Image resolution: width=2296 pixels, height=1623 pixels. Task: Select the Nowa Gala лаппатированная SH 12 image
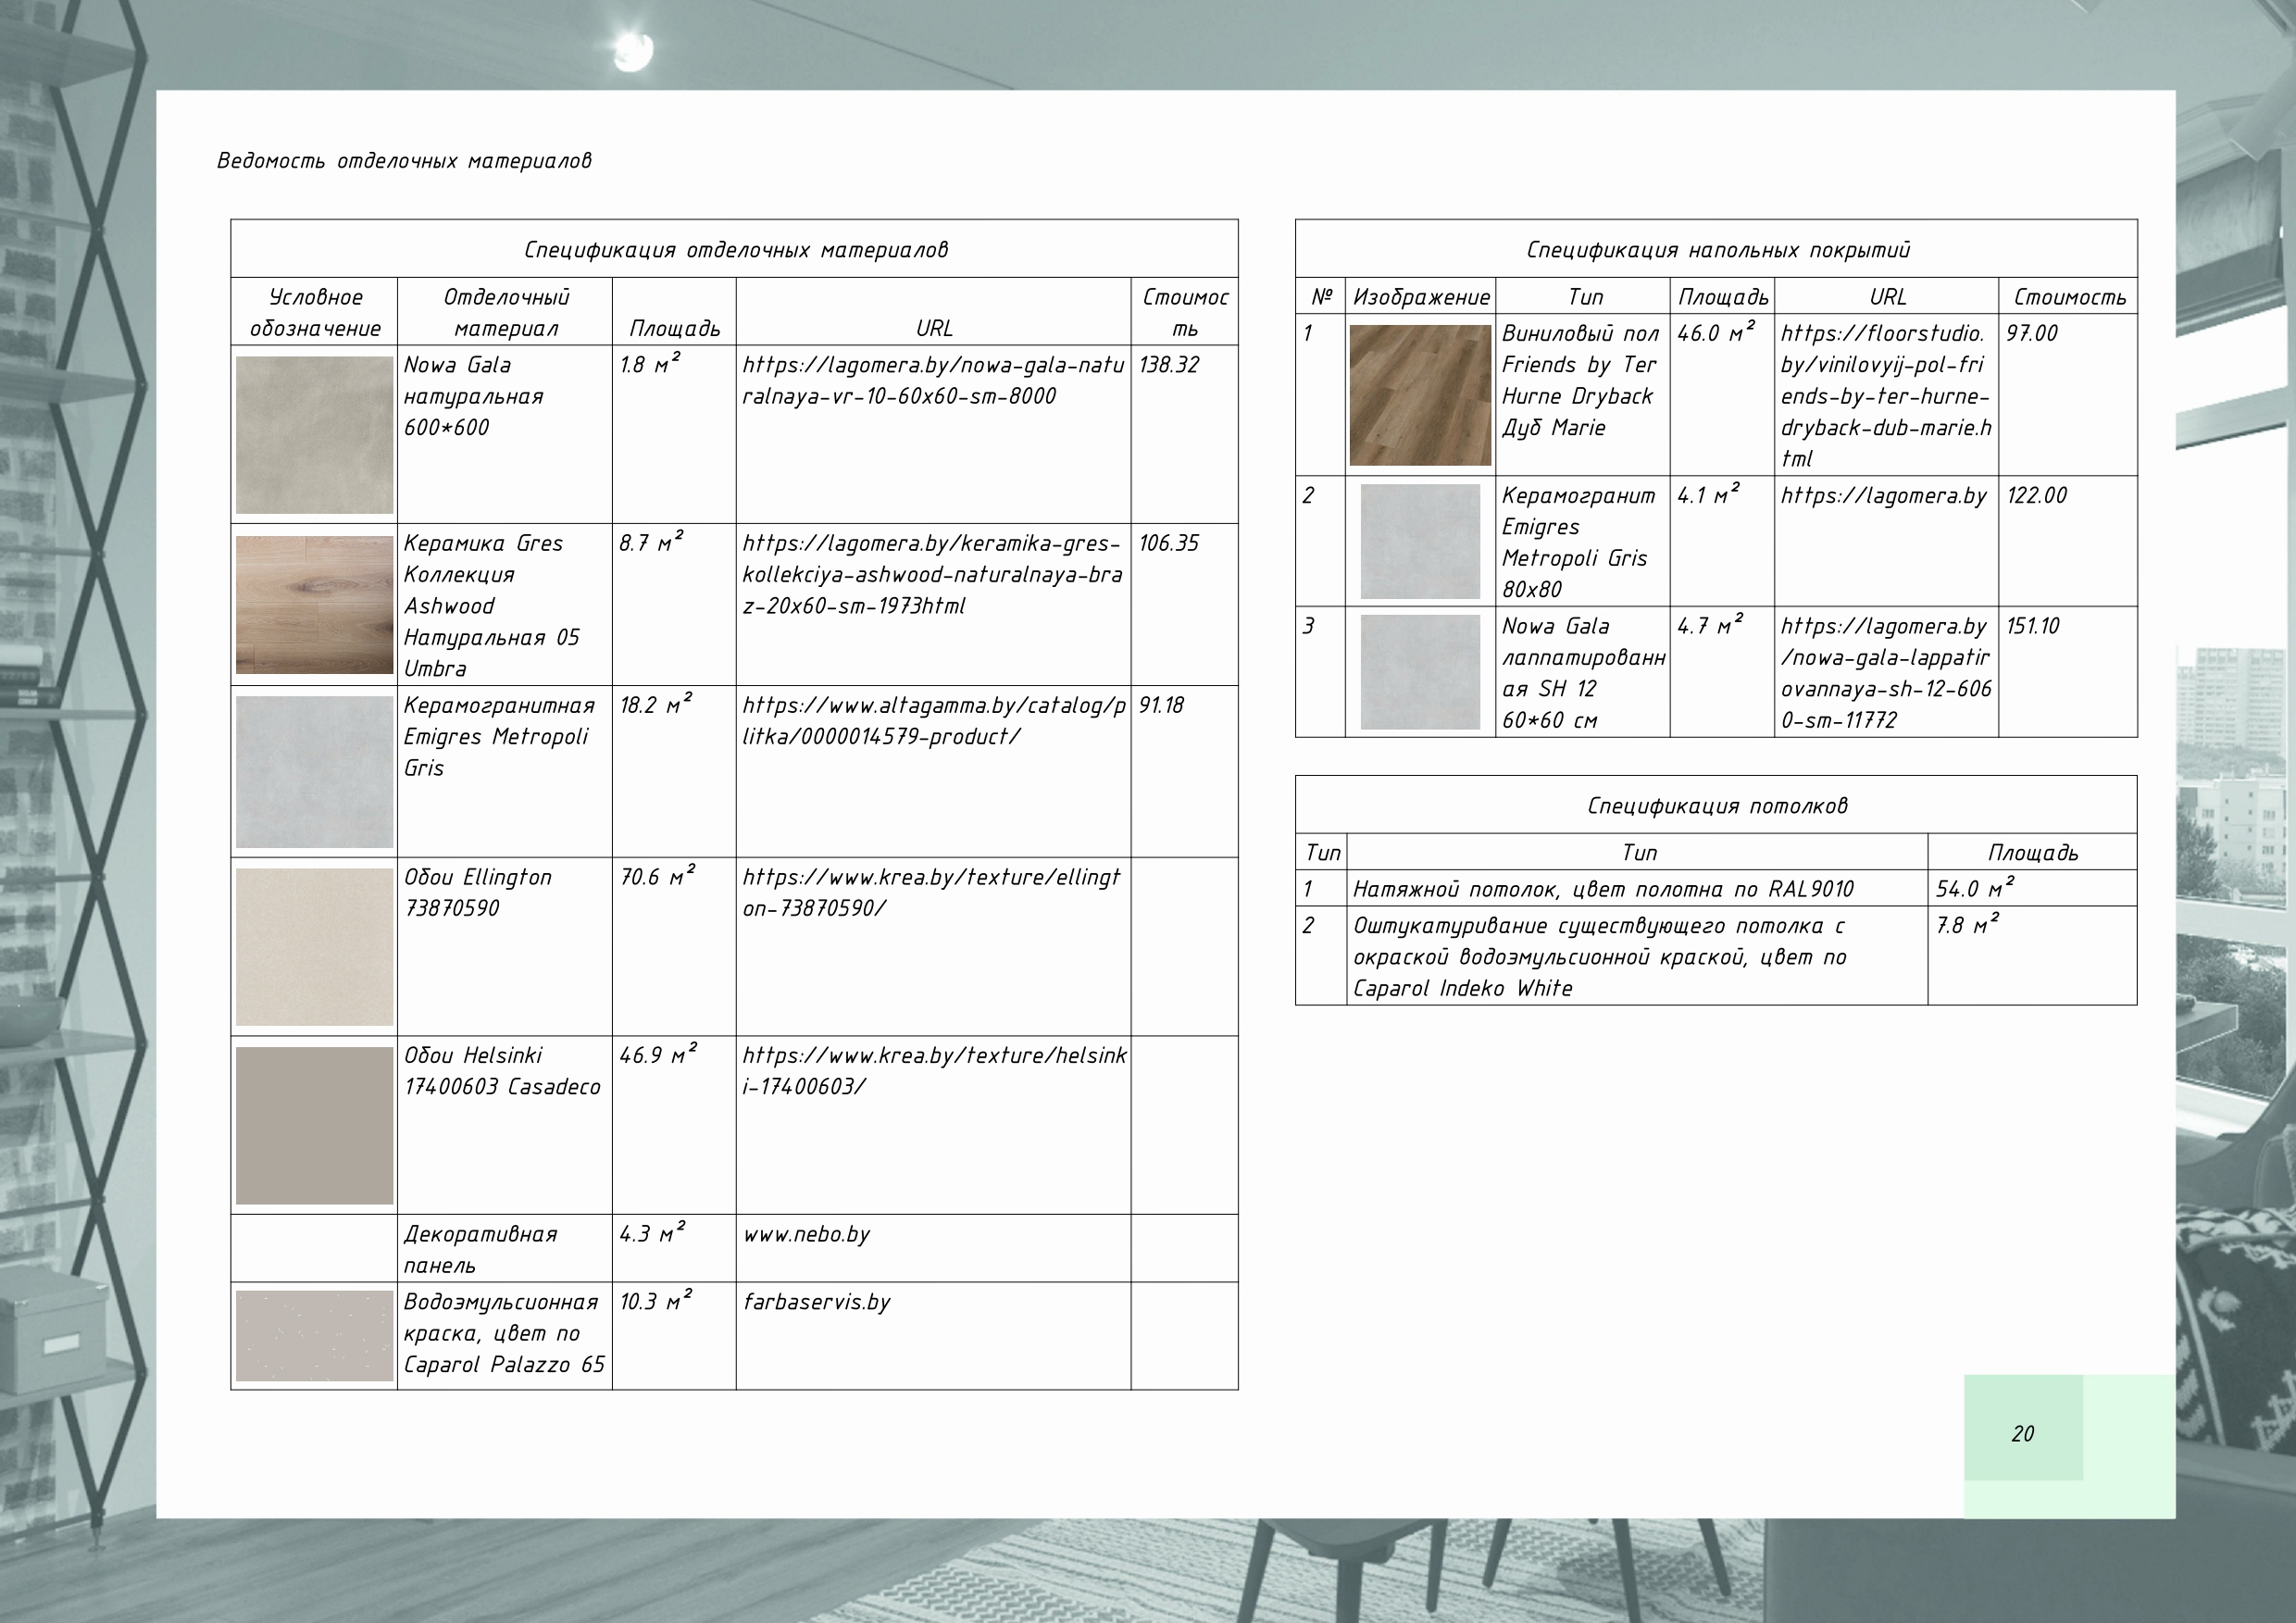click(x=1420, y=672)
